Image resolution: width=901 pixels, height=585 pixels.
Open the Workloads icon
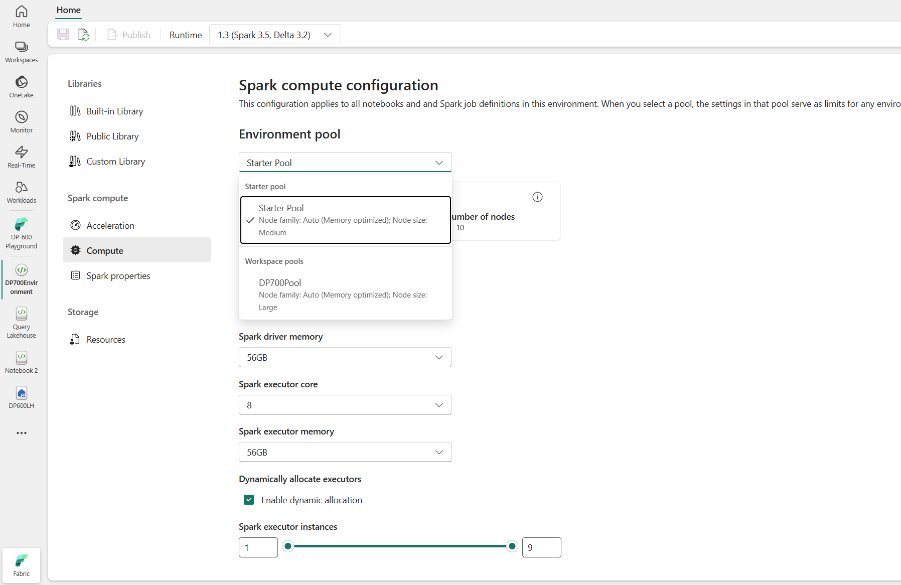(21, 187)
